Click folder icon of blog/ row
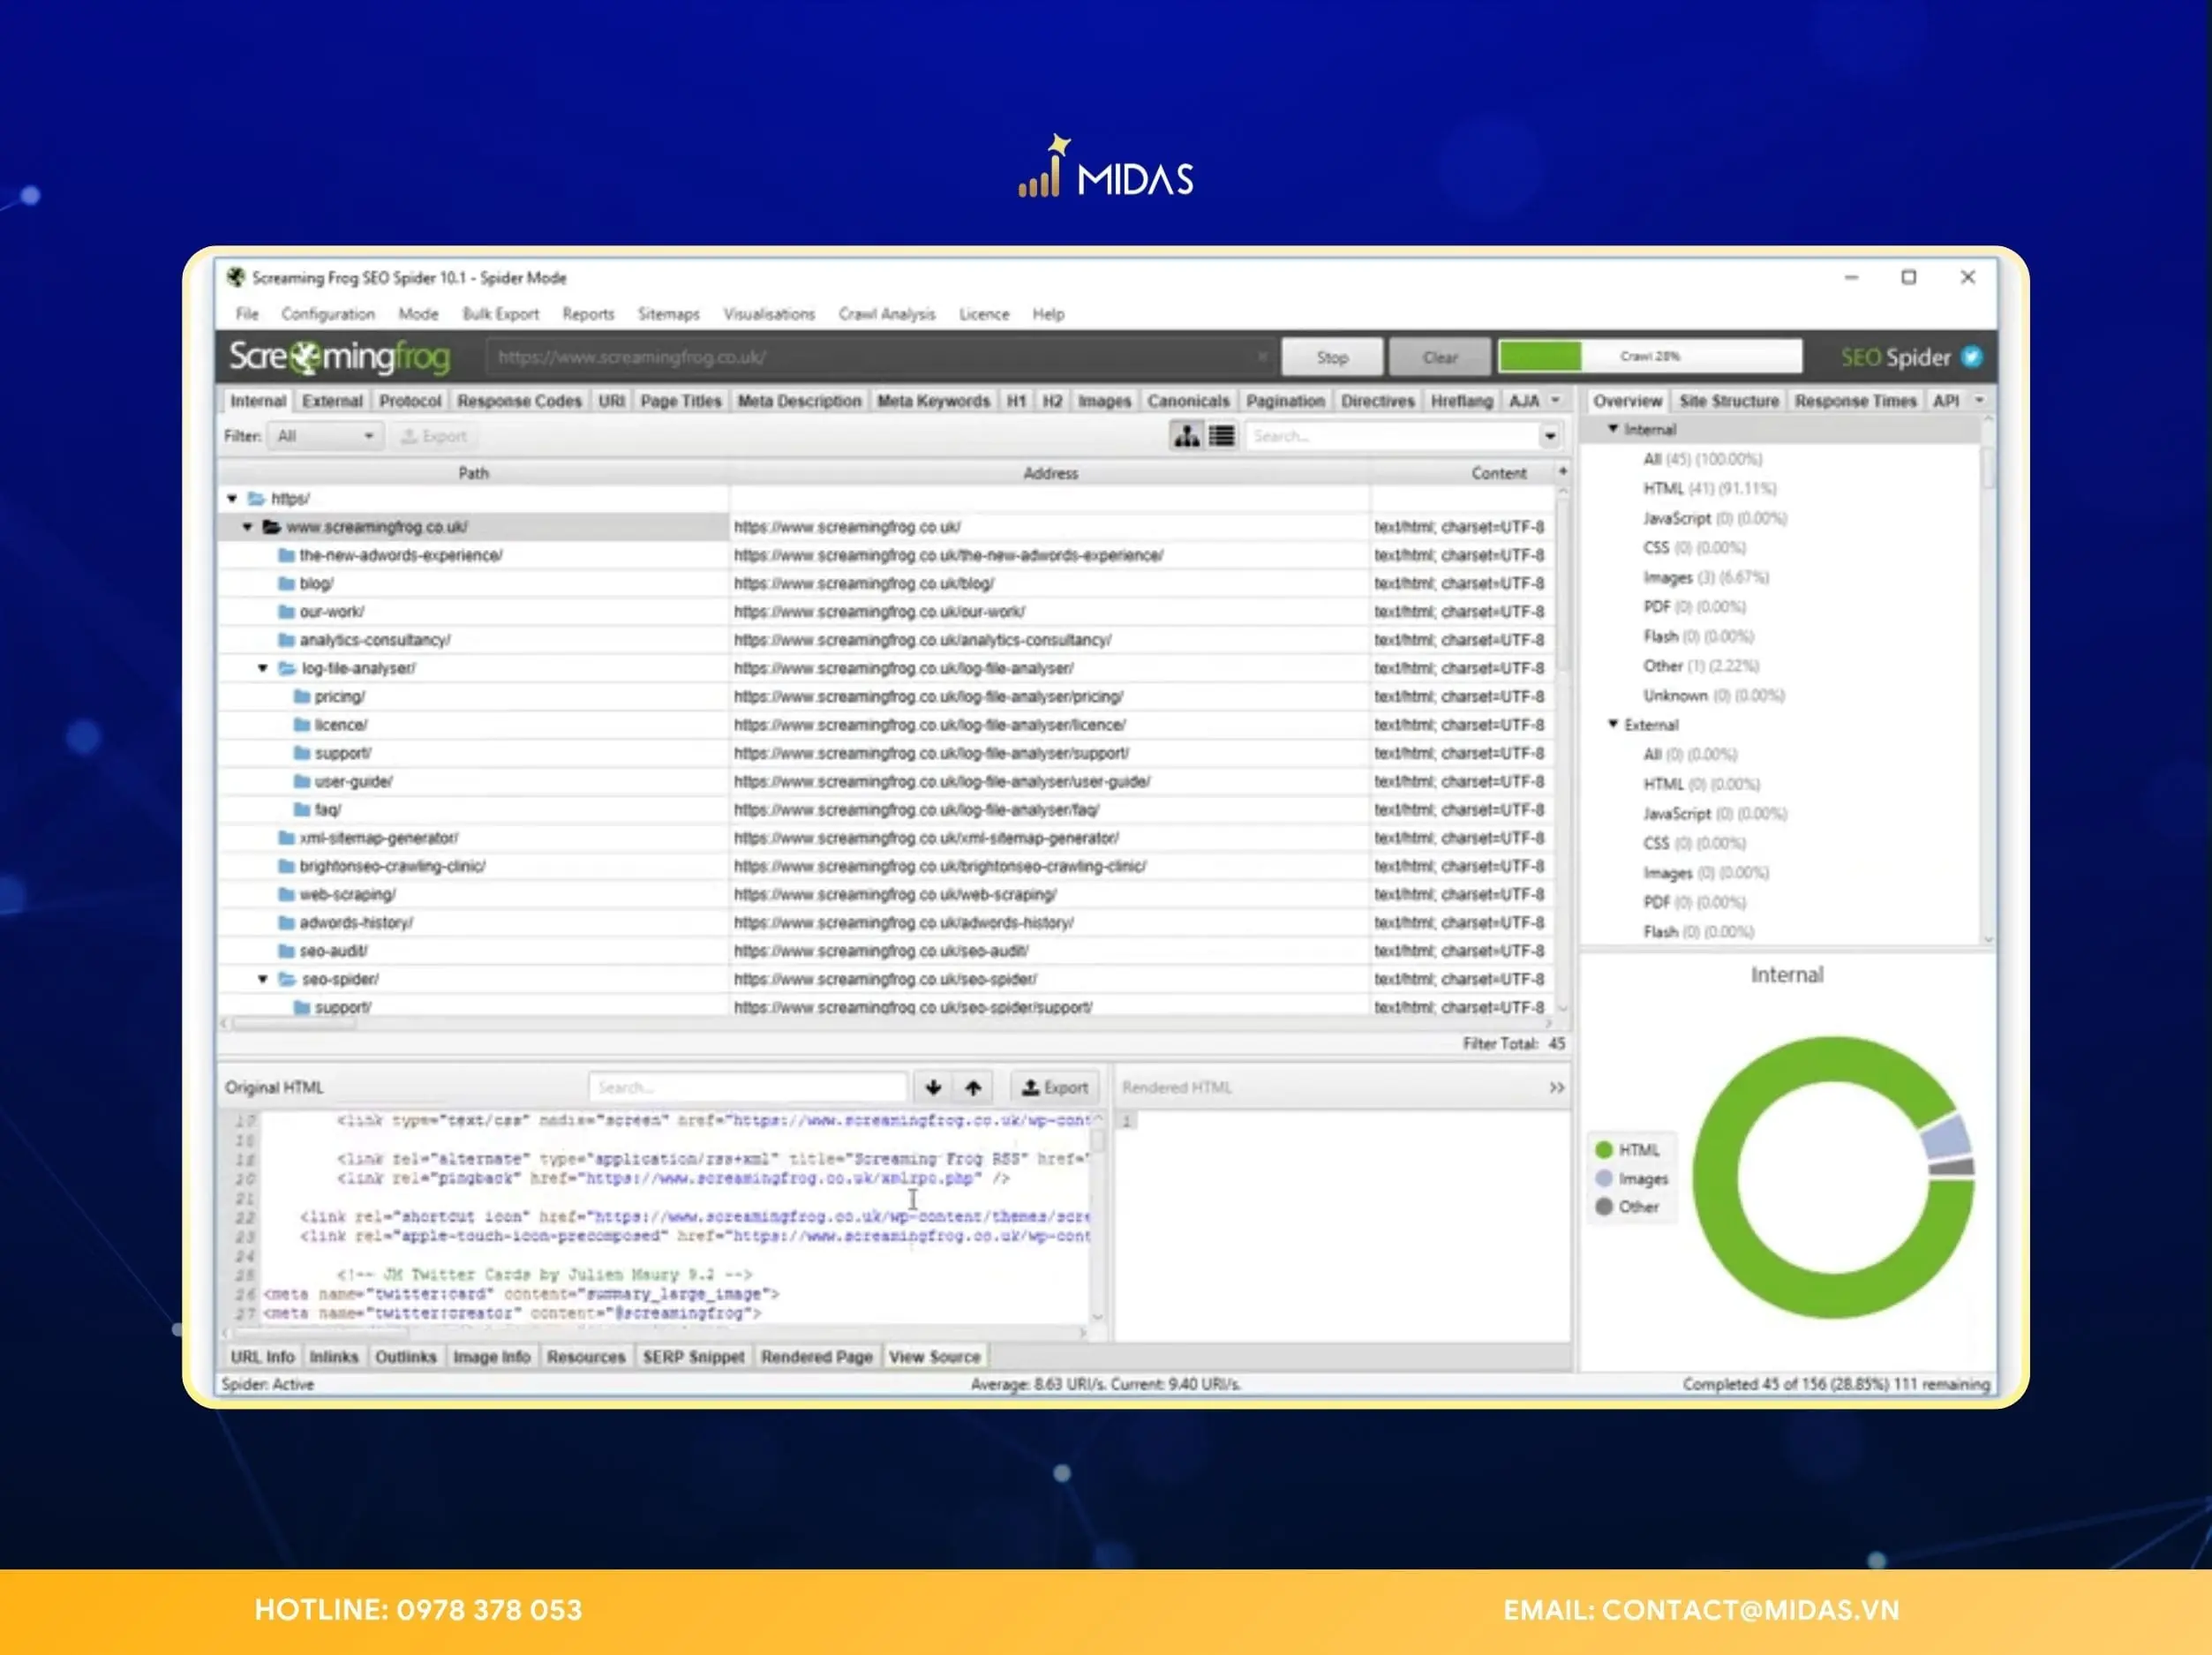2212x1655 pixels. (x=286, y=583)
